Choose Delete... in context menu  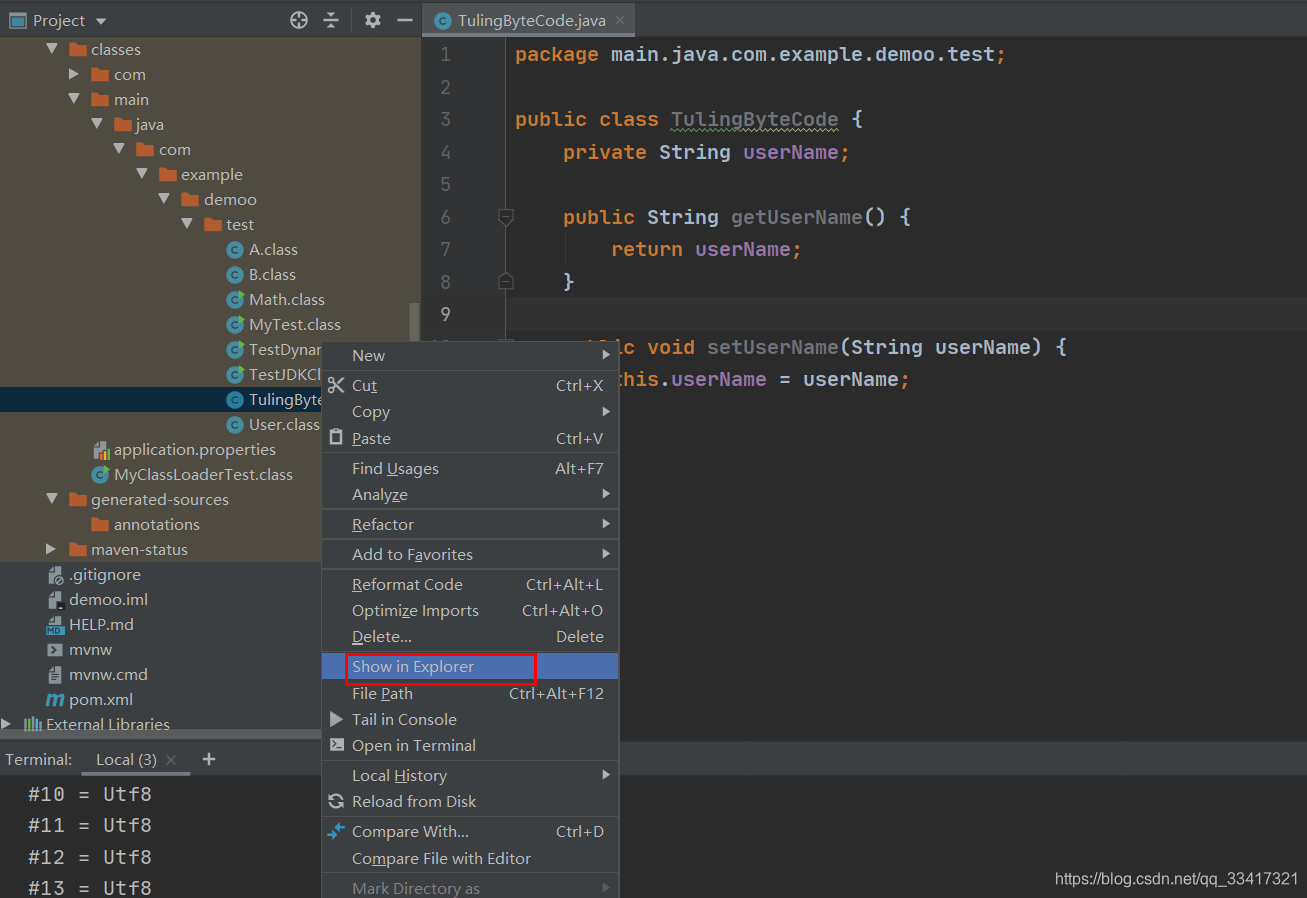470,636
